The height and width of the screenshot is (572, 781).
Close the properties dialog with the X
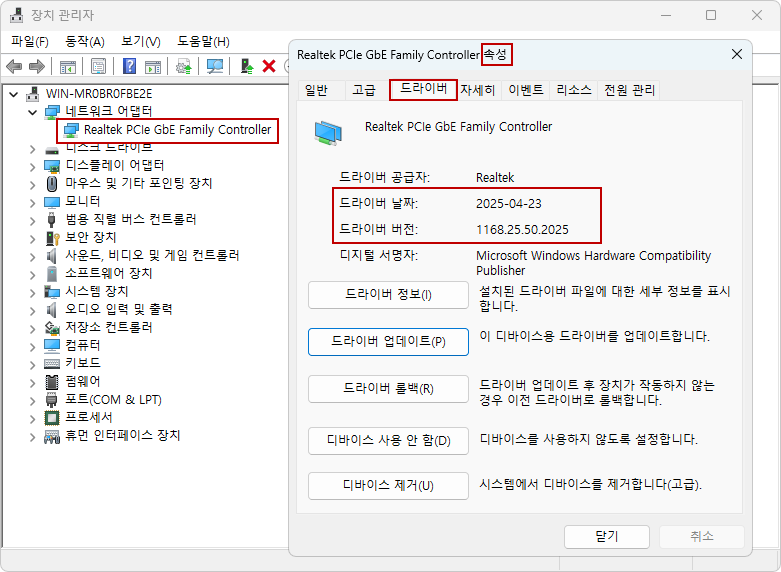737,54
